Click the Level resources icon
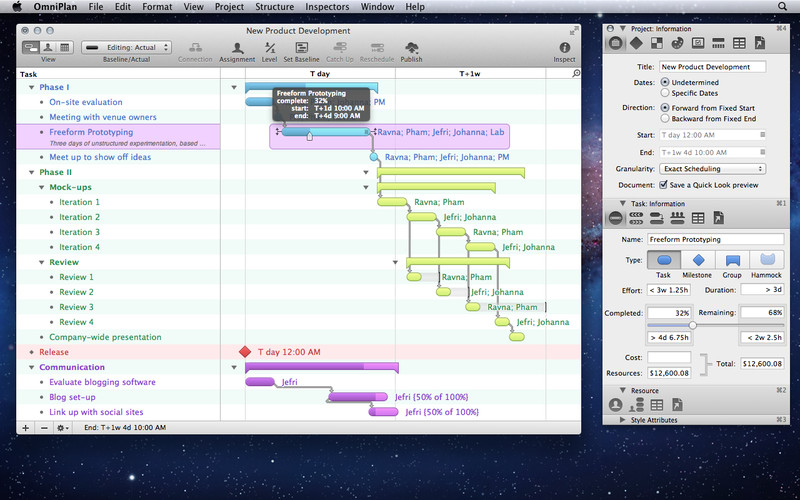 pyautogui.click(x=270, y=48)
